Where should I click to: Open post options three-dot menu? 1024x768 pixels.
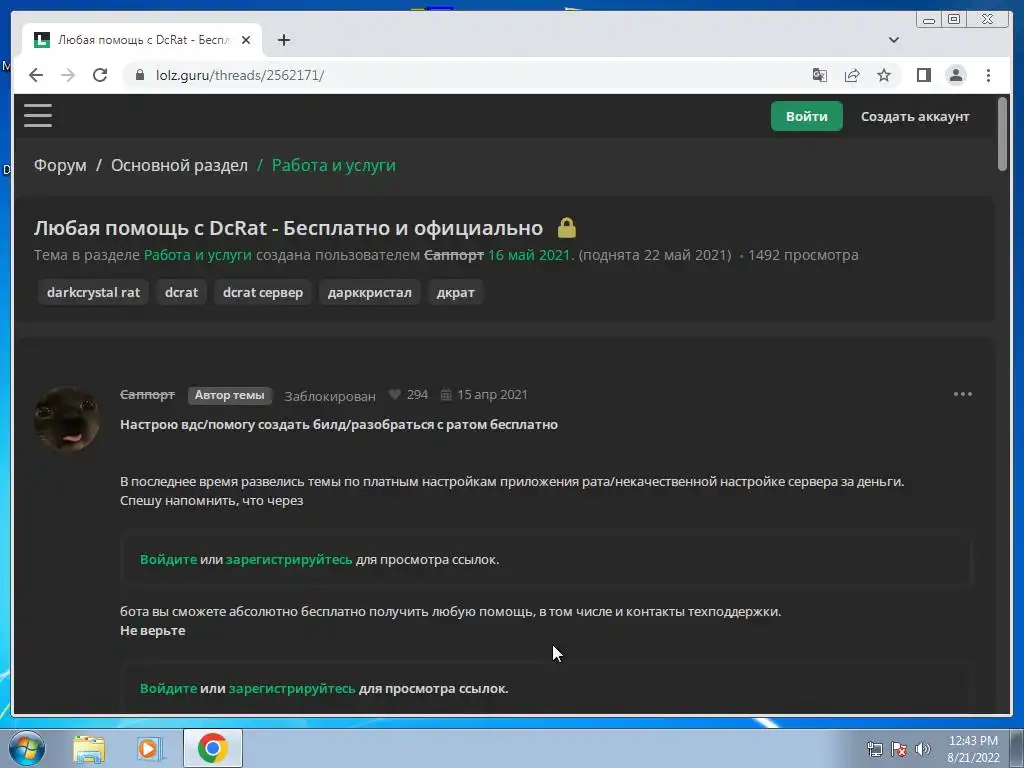(963, 394)
